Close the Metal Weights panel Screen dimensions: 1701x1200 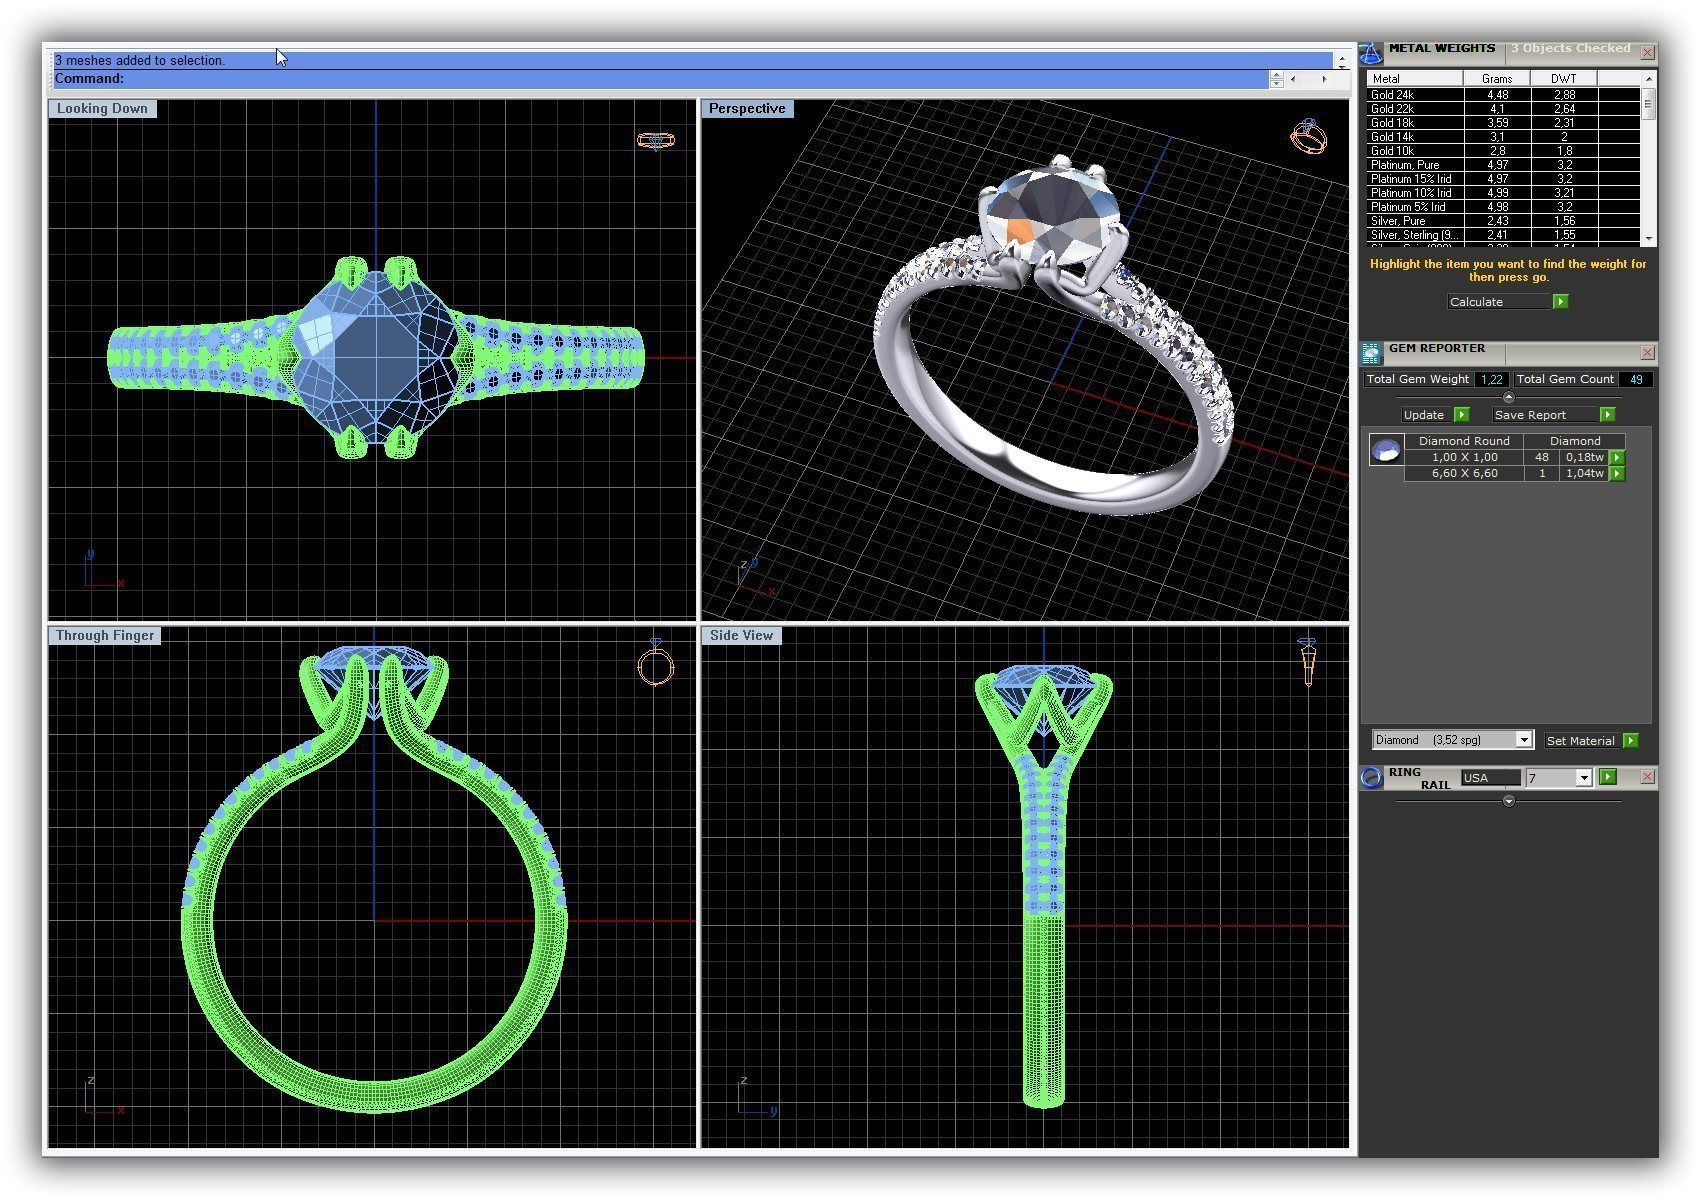tap(1647, 52)
